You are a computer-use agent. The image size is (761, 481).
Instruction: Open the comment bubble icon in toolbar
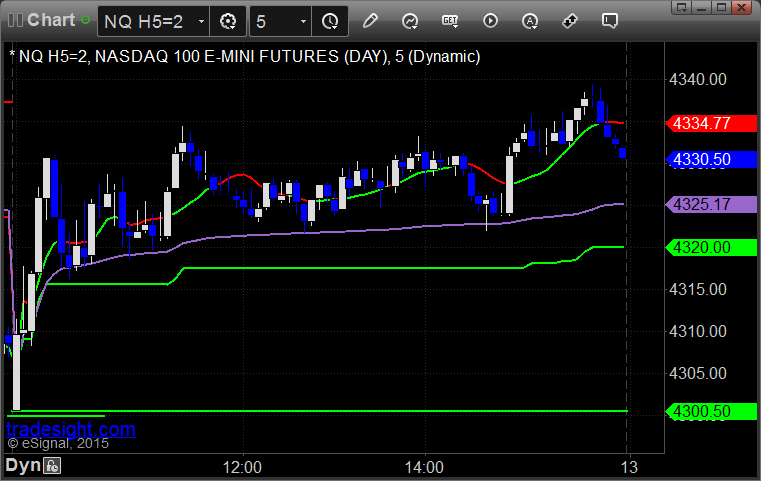tap(610, 21)
